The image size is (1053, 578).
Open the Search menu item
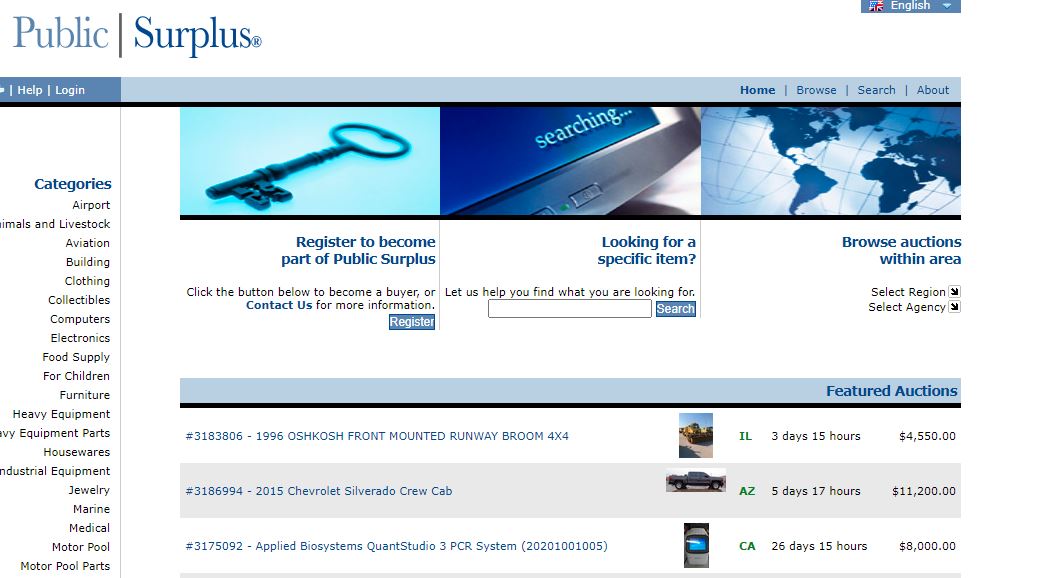tap(876, 90)
